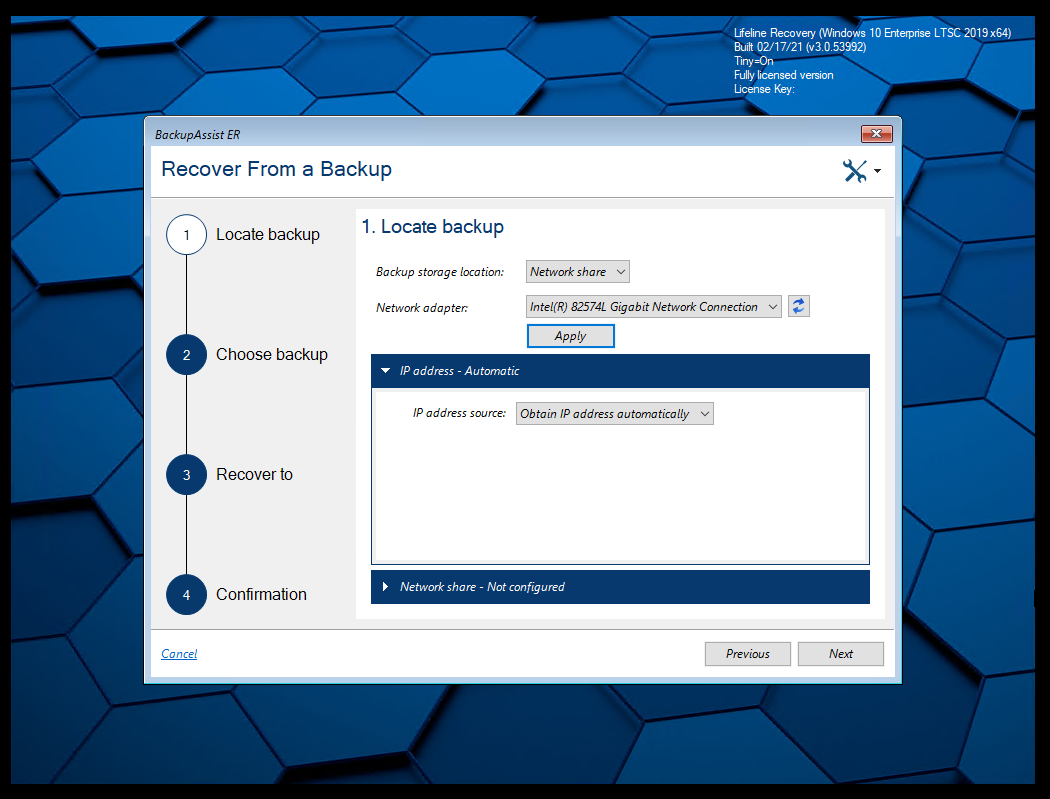Open the IP address source dropdown
The image size is (1050, 799).
pyautogui.click(x=615, y=413)
